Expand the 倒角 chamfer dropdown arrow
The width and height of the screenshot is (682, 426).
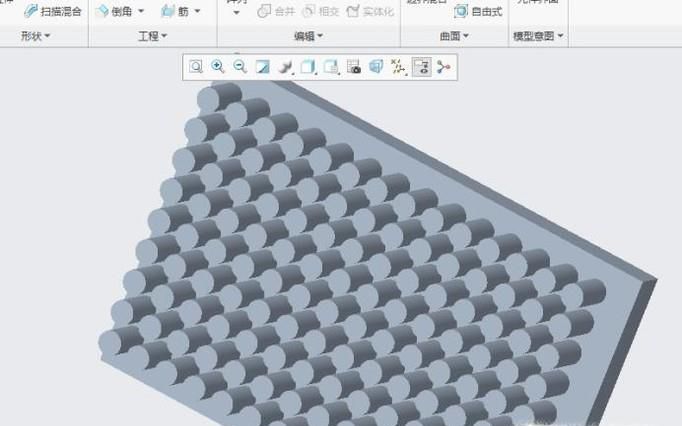[x=141, y=12]
